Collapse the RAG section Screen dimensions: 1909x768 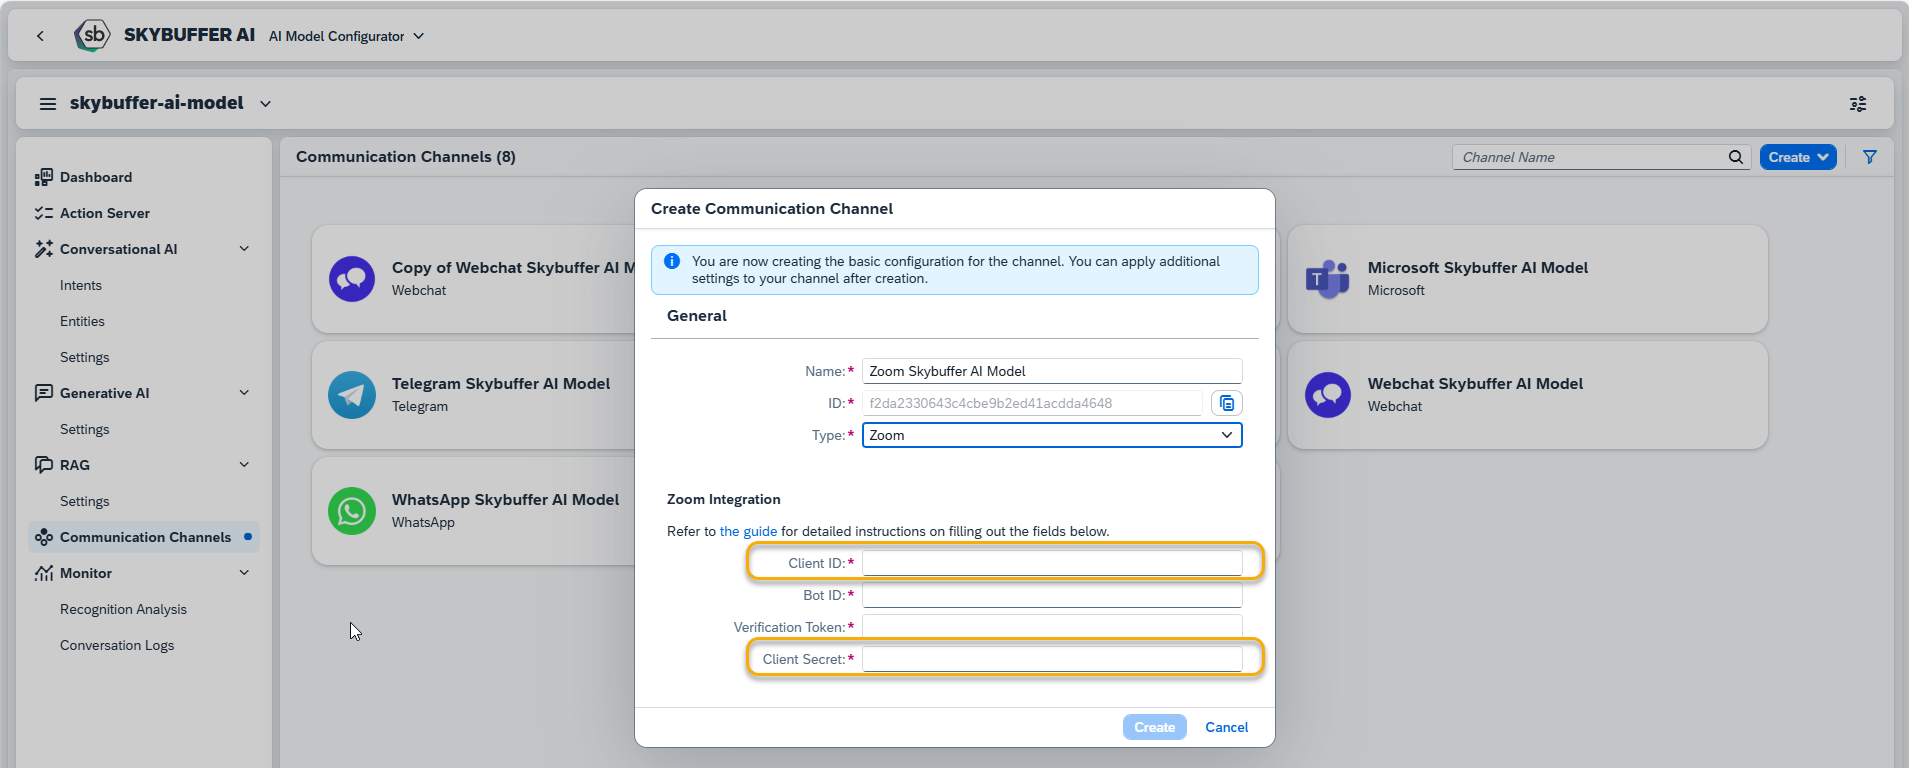pyautogui.click(x=244, y=465)
